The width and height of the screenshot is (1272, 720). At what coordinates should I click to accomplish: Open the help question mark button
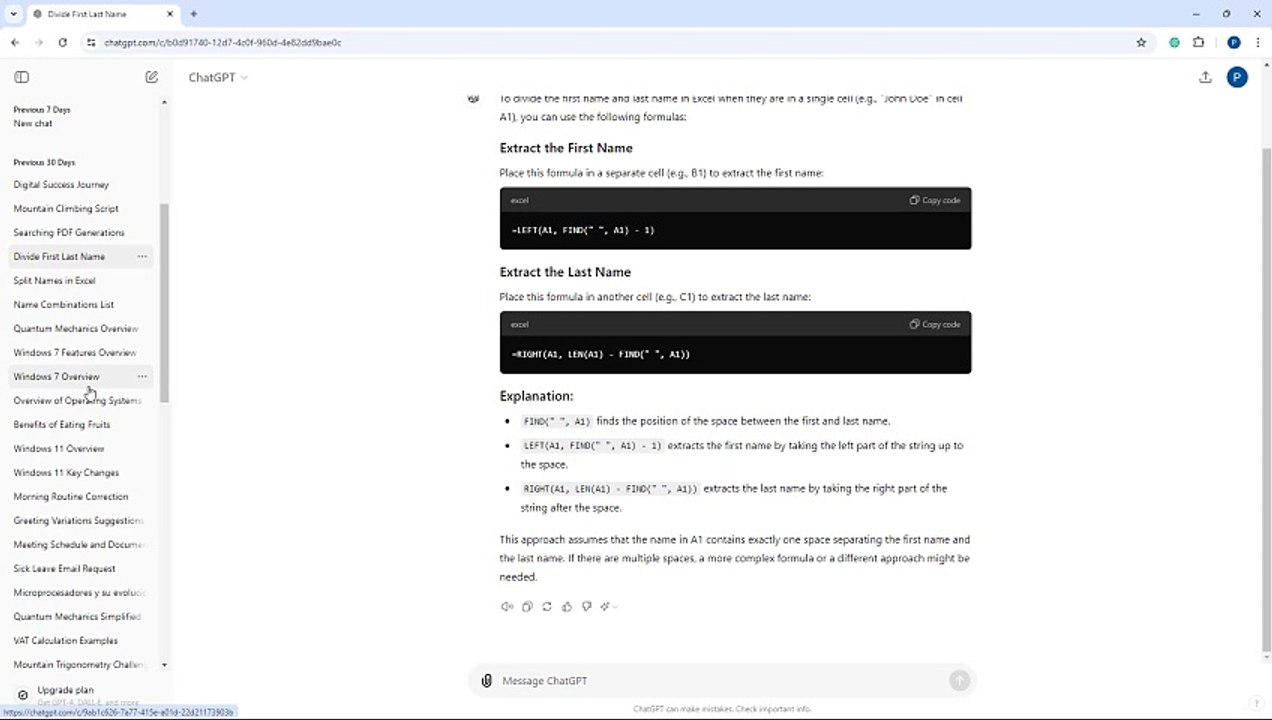[x=1256, y=704]
